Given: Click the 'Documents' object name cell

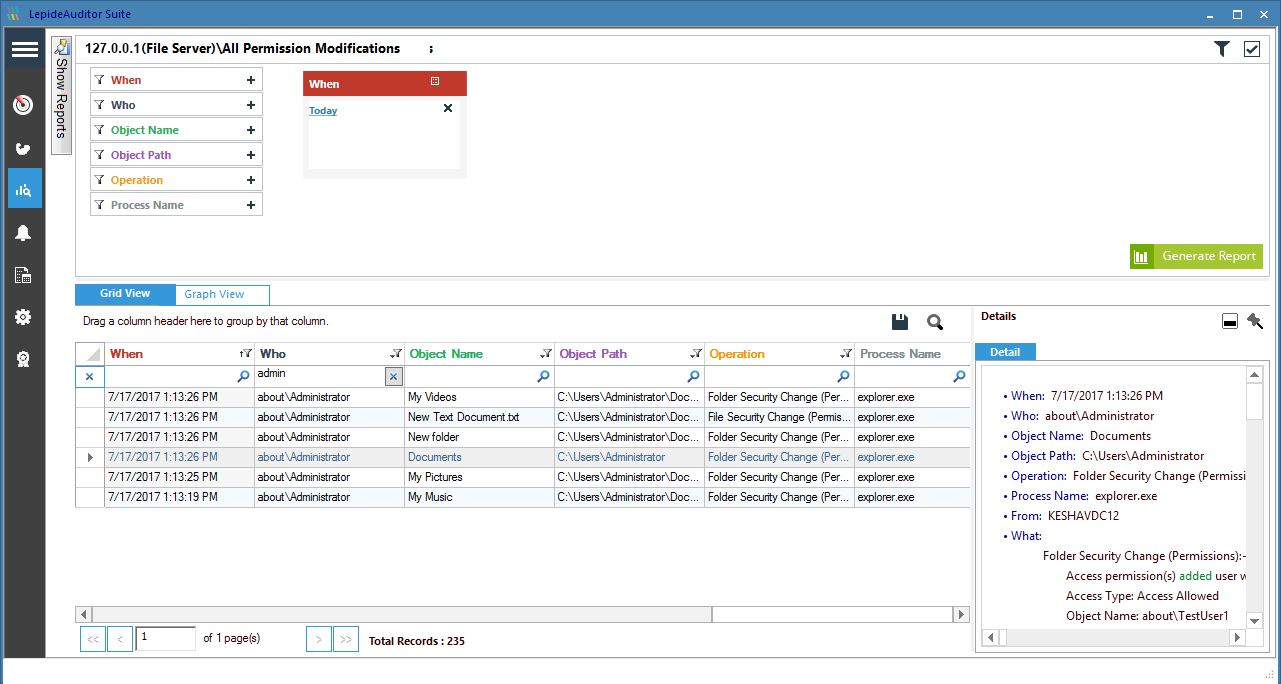Looking at the screenshot, I should point(479,457).
